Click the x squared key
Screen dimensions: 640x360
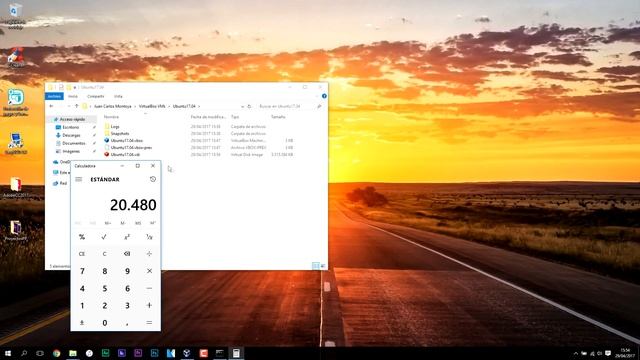pos(127,237)
